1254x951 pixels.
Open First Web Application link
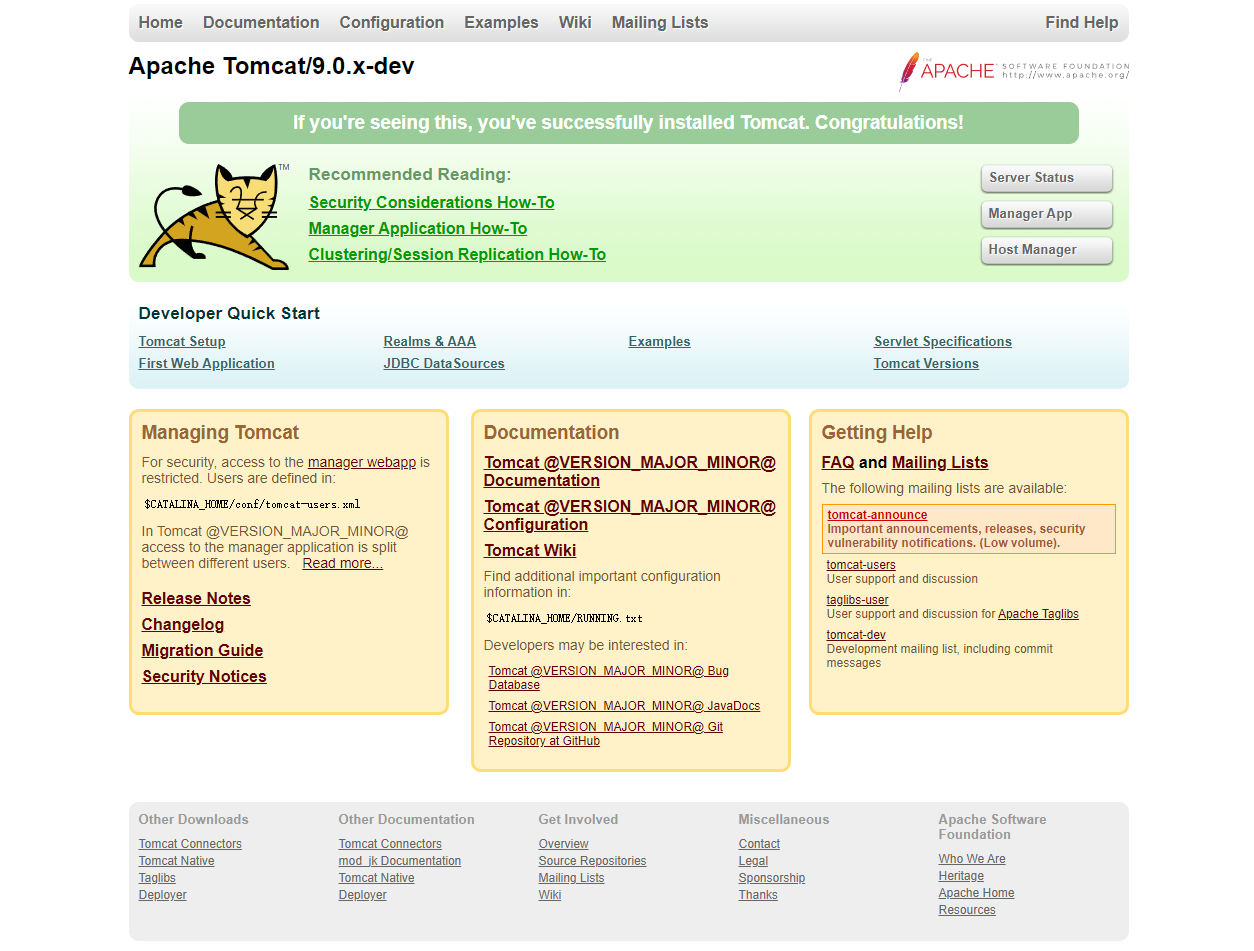click(x=206, y=363)
